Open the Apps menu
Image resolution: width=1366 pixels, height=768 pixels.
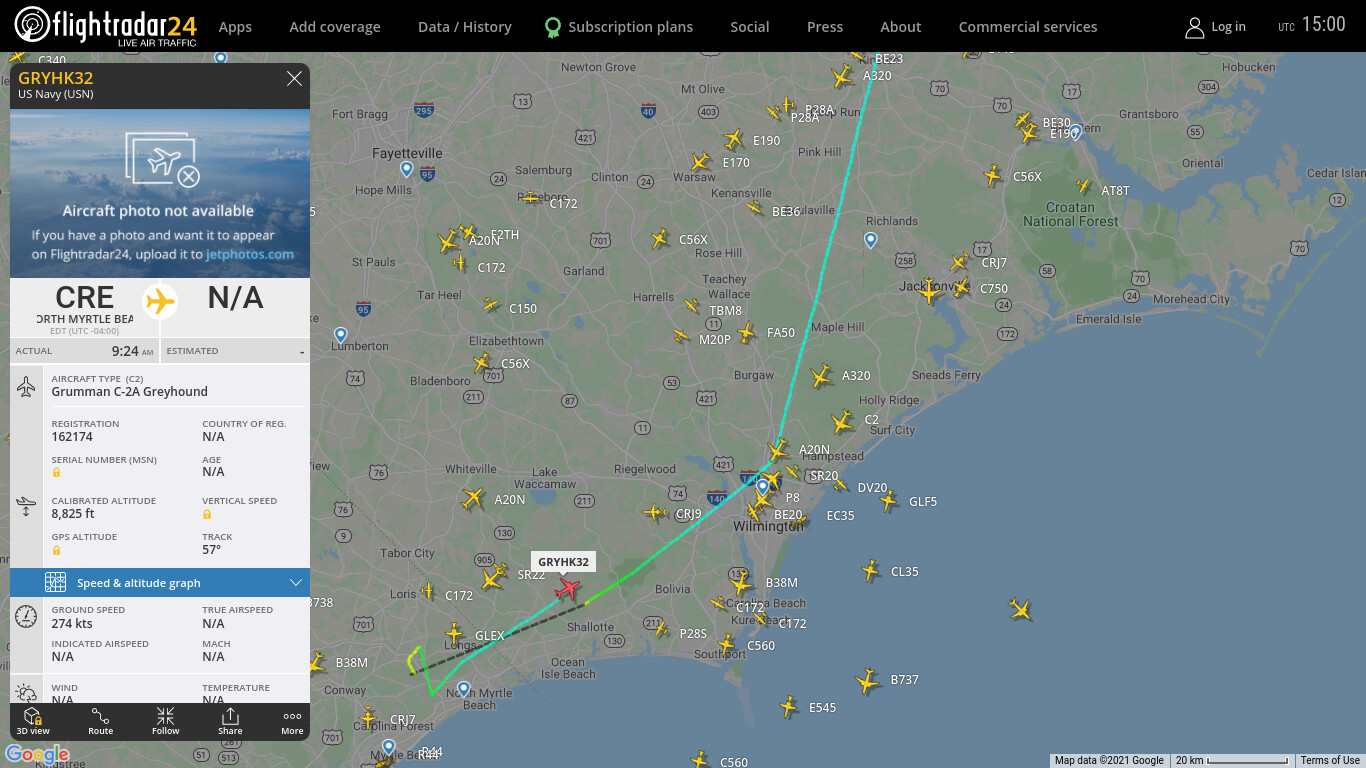click(x=235, y=27)
